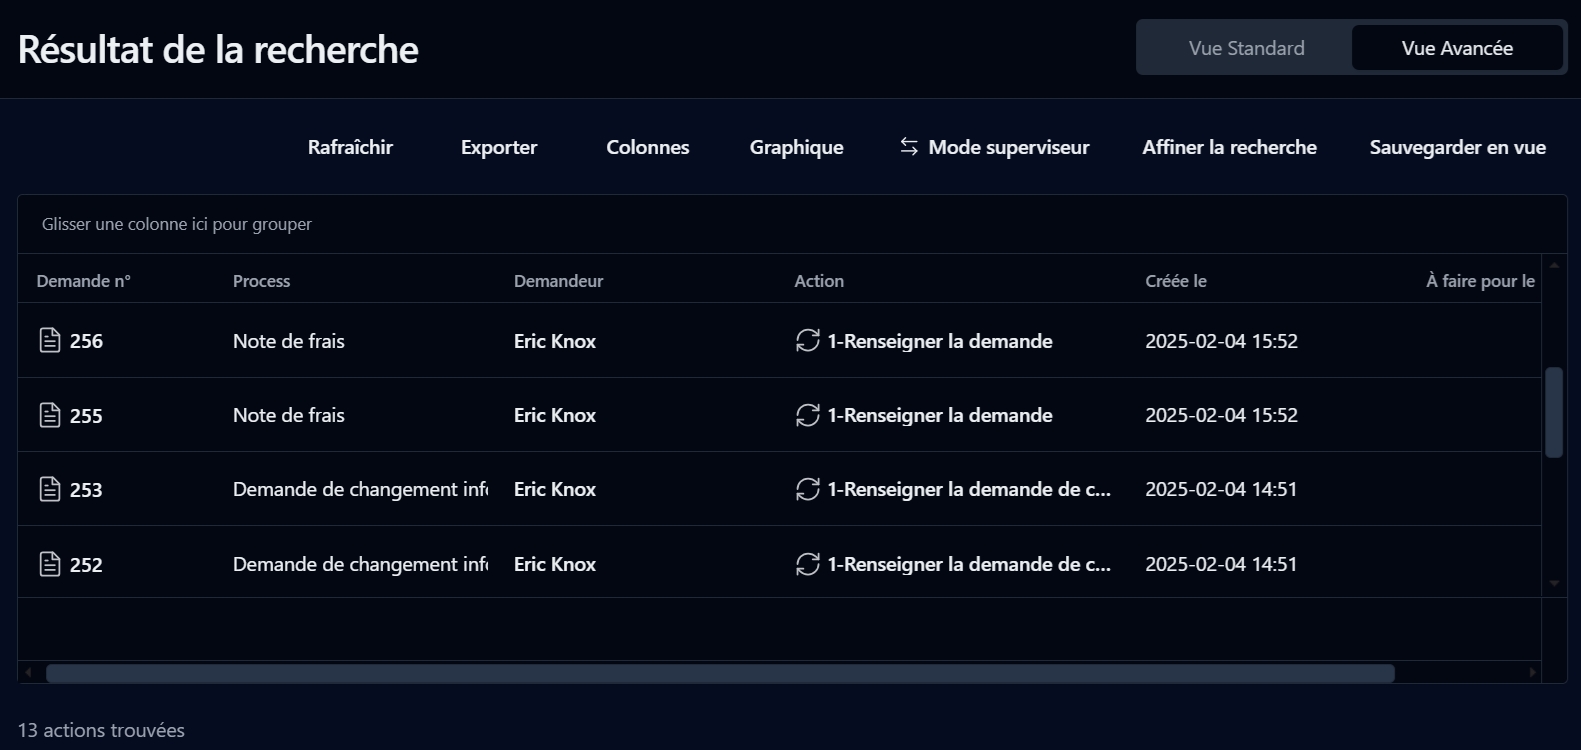Screen dimensions: 1581x750
Task: Sort by the Demandeur column header
Action: coord(558,281)
